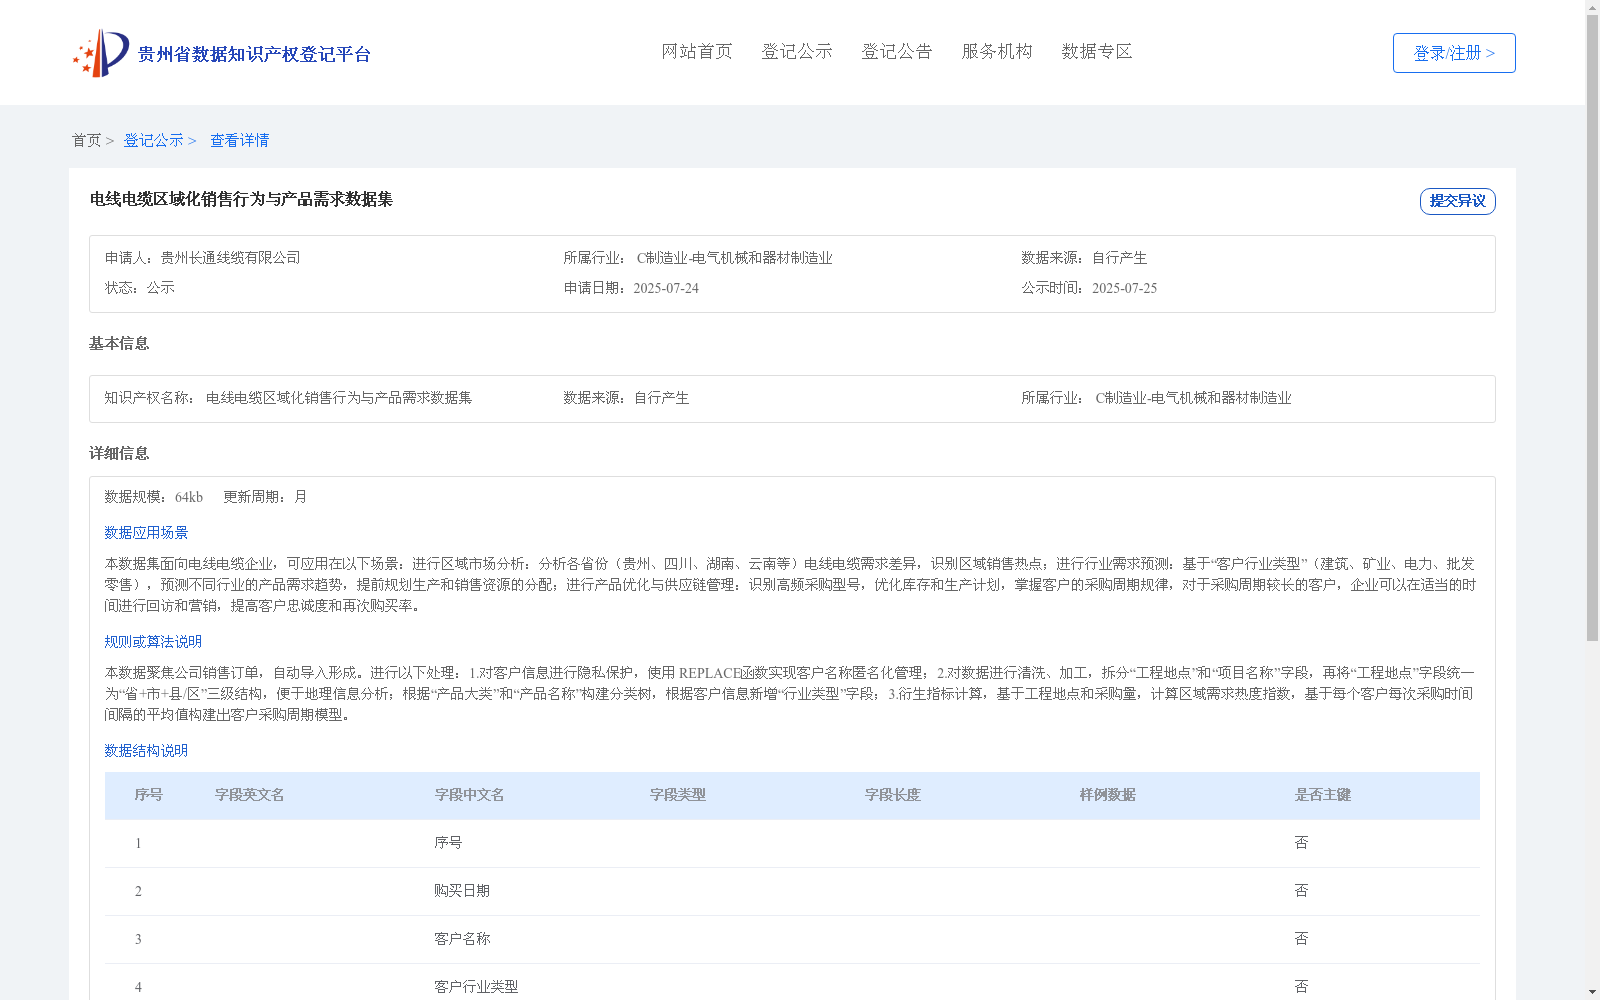Click 更新周期：月 text
The width and height of the screenshot is (1600, 1000).
pyautogui.click(x=265, y=497)
